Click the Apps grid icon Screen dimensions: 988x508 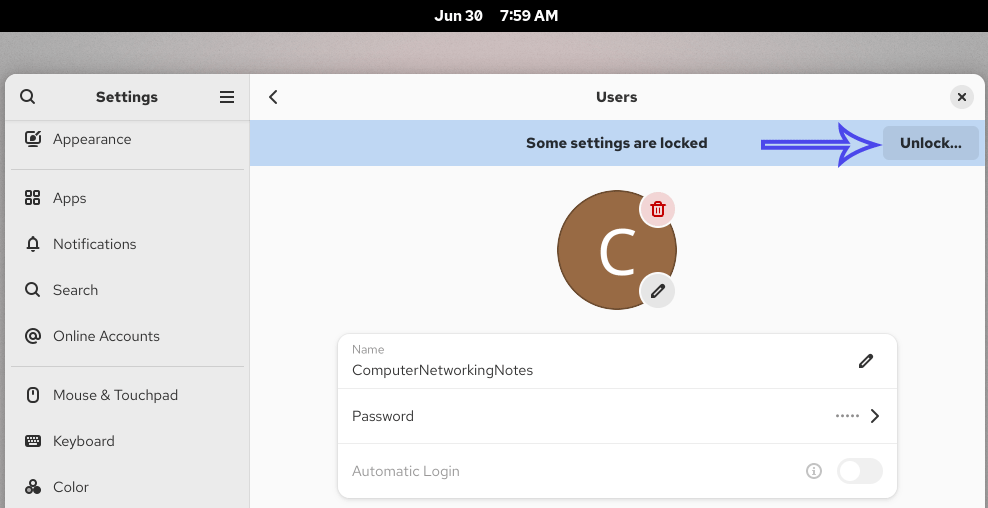32,198
